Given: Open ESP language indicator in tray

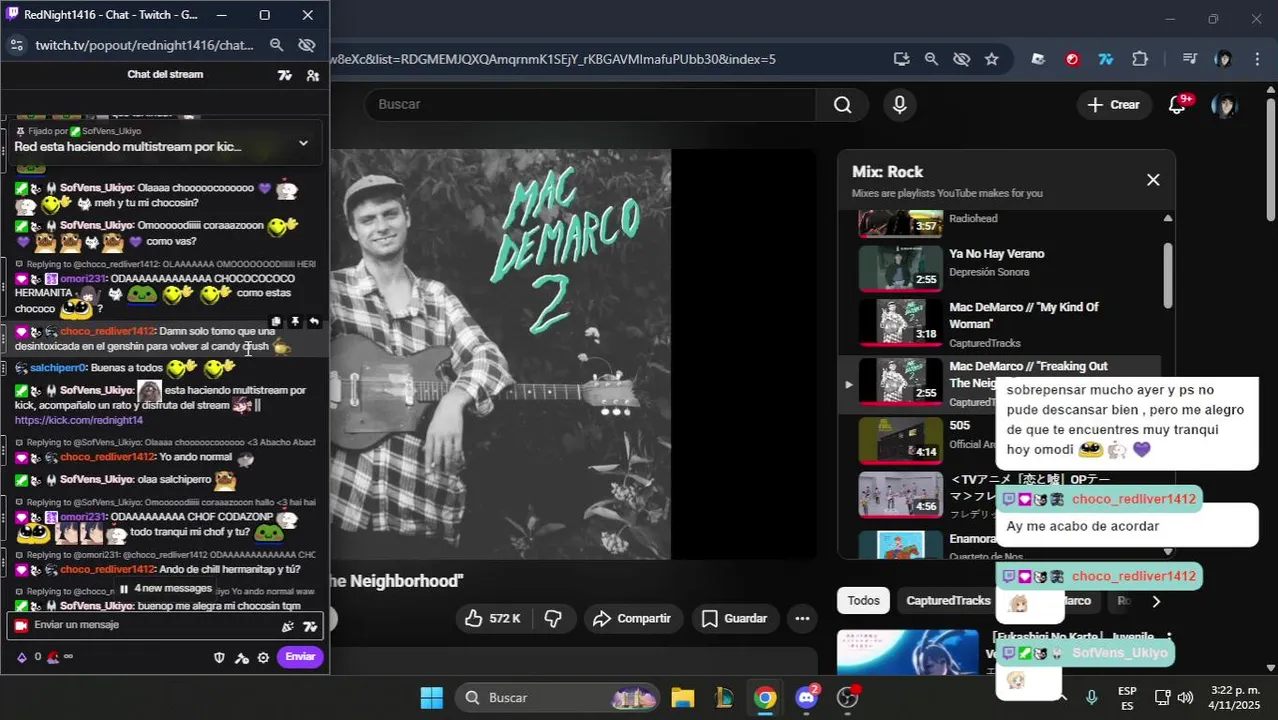Looking at the screenshot, I should point(1127,697).
